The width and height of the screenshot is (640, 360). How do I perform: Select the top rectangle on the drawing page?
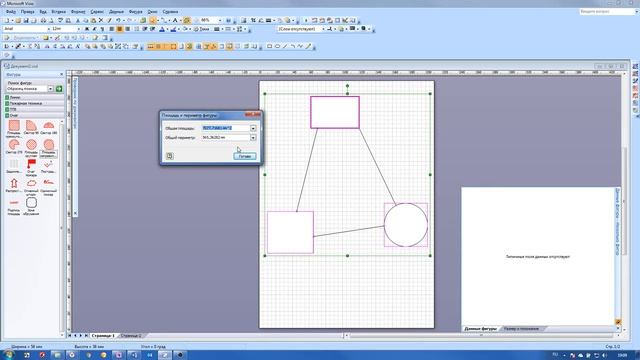tap(335, 112)
